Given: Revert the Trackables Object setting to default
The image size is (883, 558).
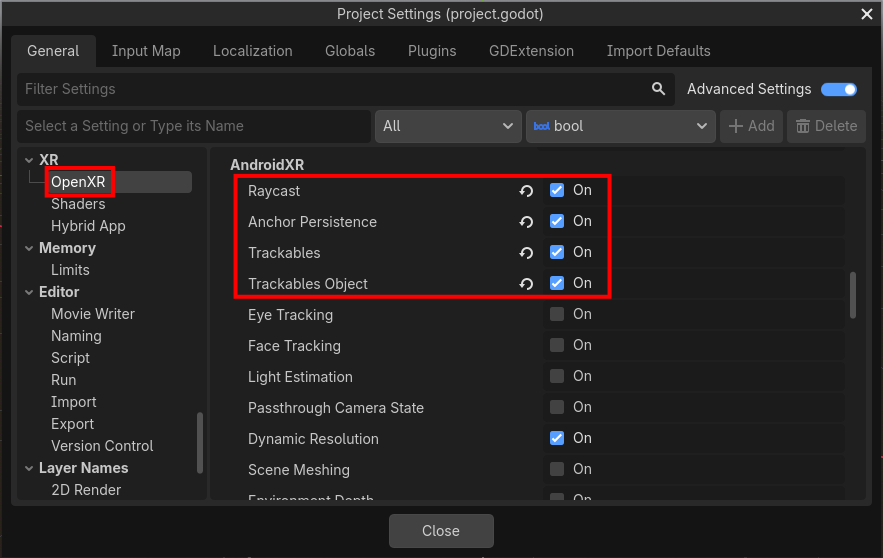Looking at the screenshot, I should coord(526,284).
